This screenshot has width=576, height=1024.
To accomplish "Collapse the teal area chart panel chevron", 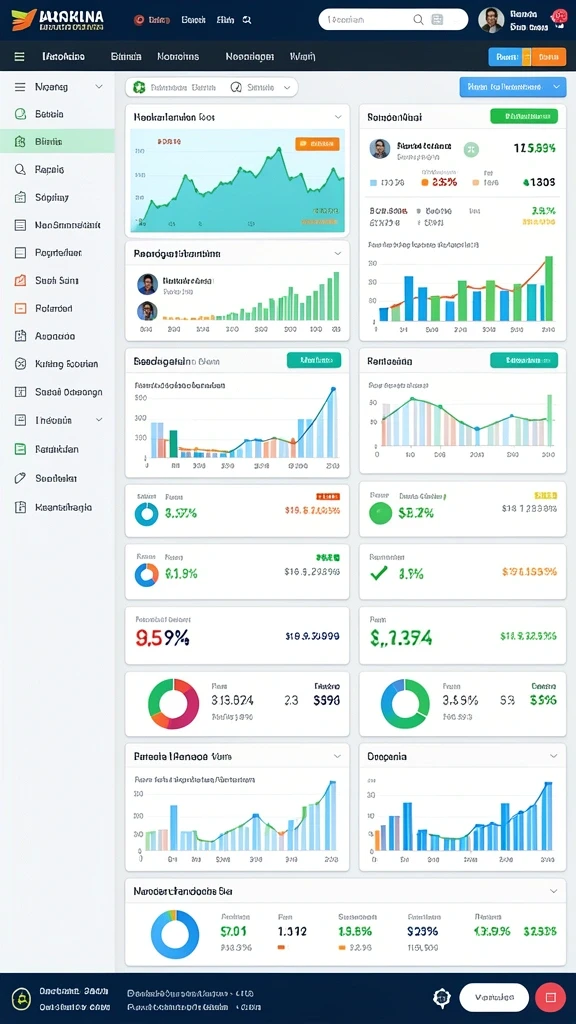I will click(338, 117).
